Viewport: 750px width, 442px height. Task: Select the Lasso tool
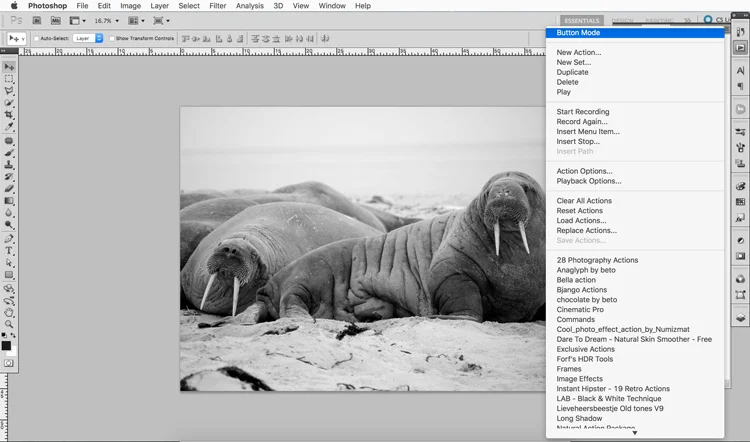[x=9, y=91]
